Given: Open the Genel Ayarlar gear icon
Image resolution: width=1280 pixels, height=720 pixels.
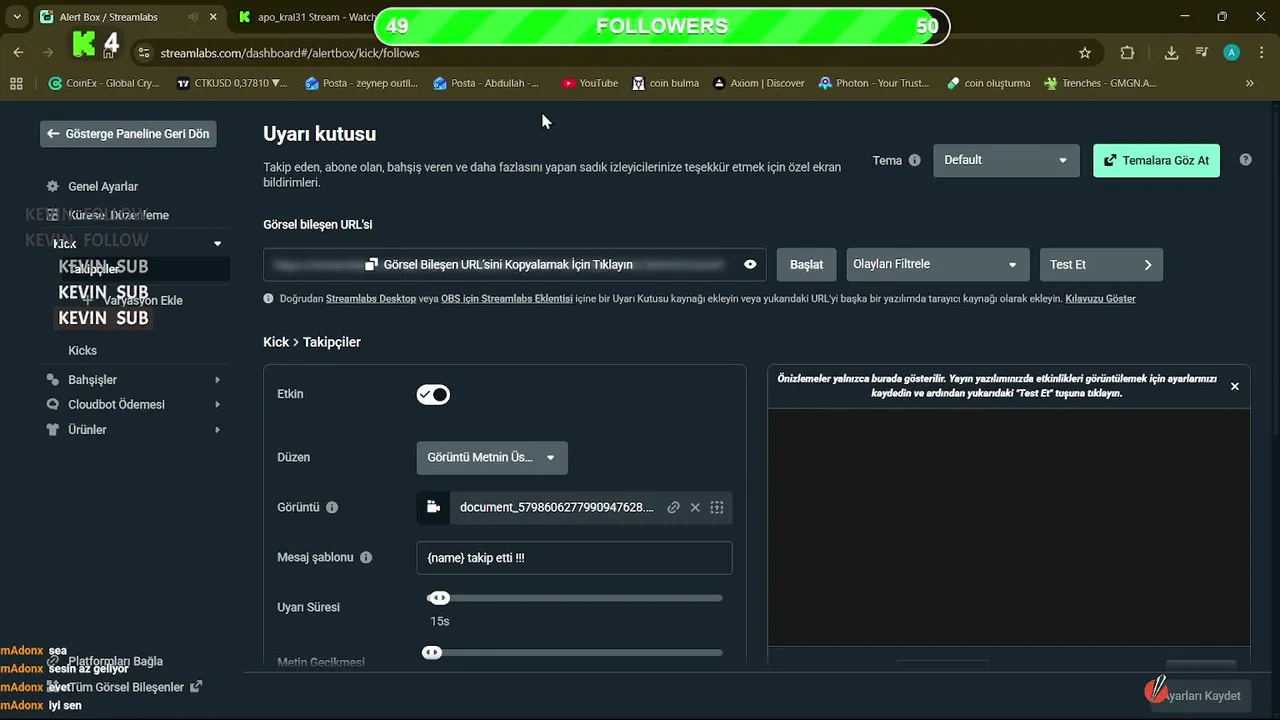Looking at the screenshot, I should click(x=53, y=187).
